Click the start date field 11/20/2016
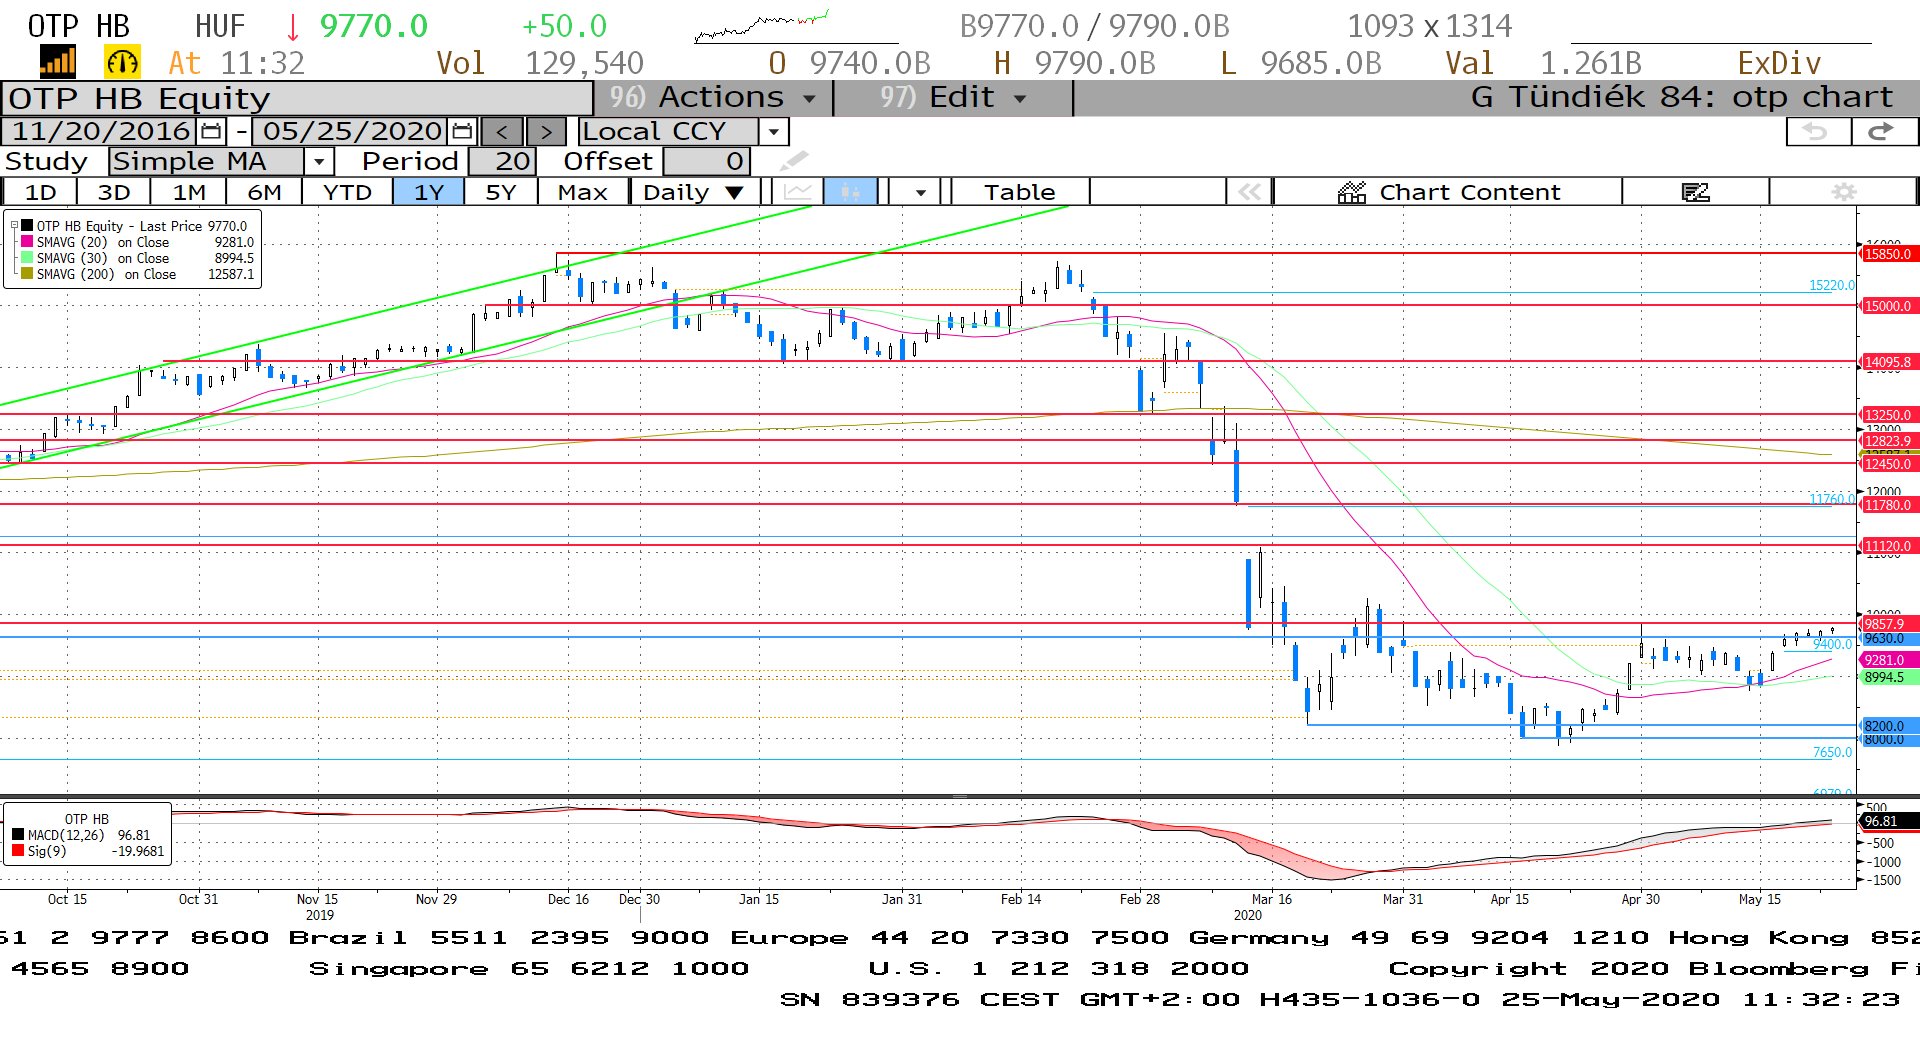 [101, 131]
